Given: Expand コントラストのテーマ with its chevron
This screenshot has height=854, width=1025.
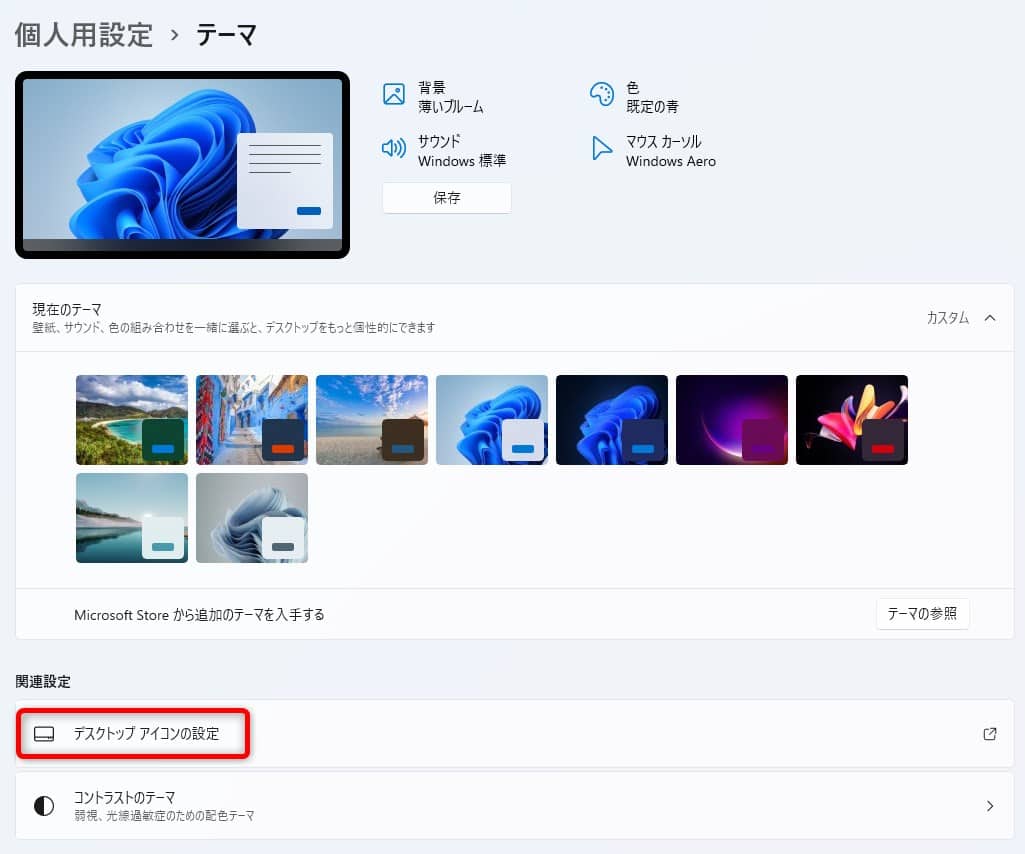Looking at the screenshot, I should (989, 805).
